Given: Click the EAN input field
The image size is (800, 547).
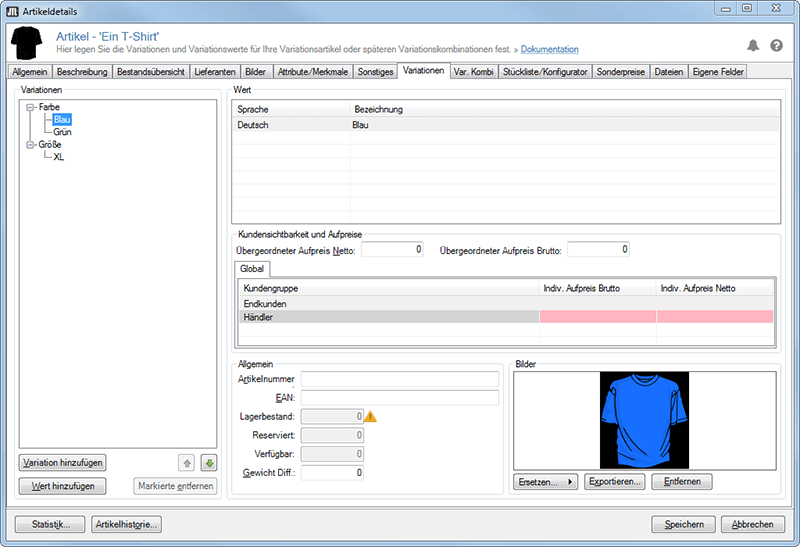Looking at the screenshot, I should click(x=399, y=398).
